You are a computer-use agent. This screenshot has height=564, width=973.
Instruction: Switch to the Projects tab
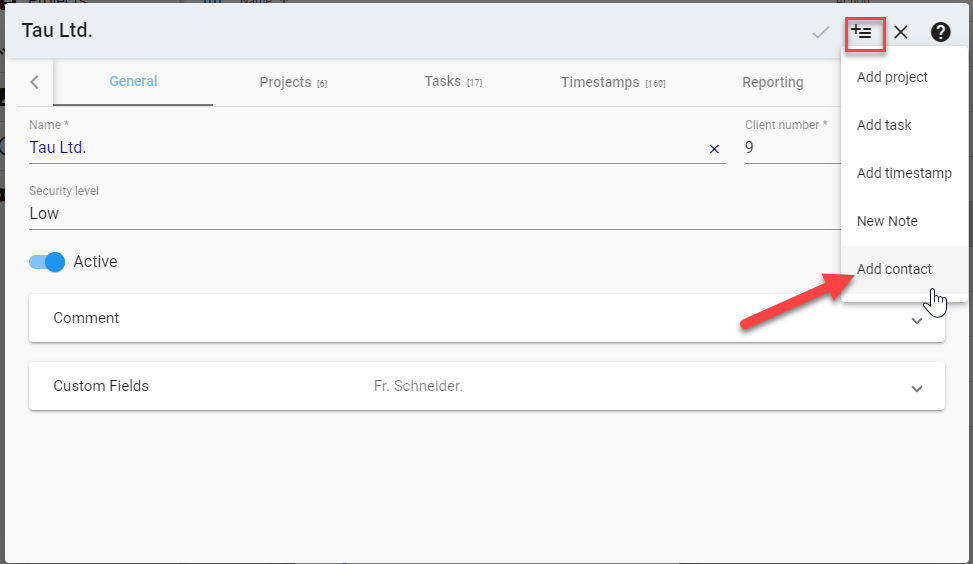292,82
